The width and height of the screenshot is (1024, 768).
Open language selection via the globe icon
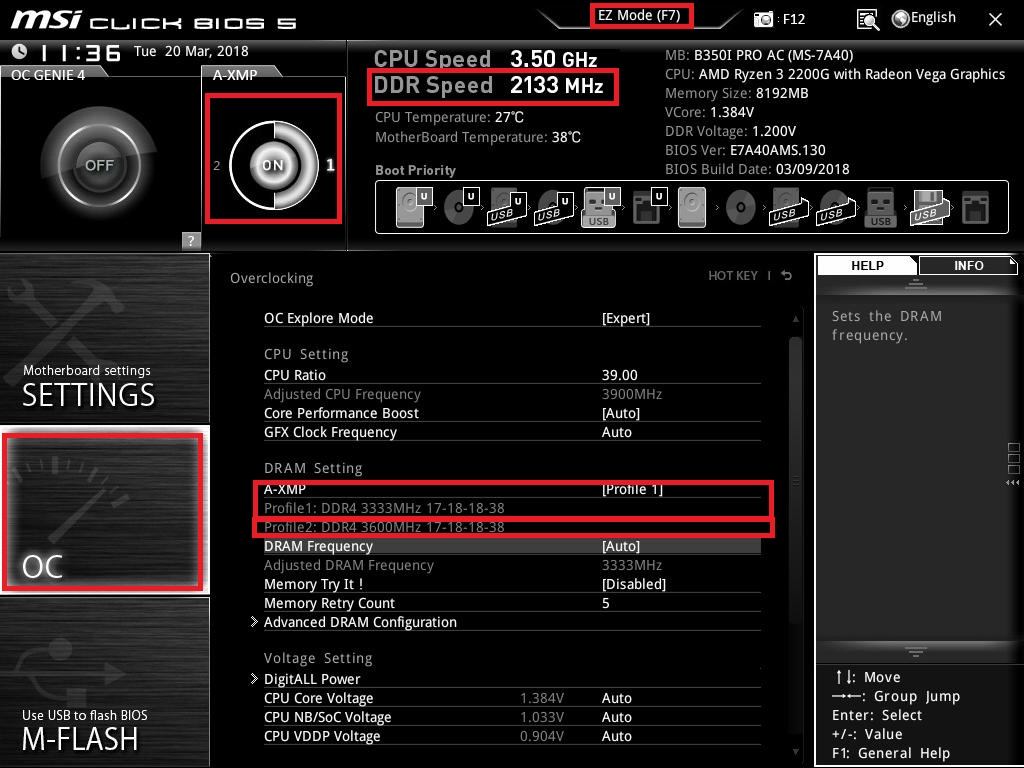[x=901, y=19]
